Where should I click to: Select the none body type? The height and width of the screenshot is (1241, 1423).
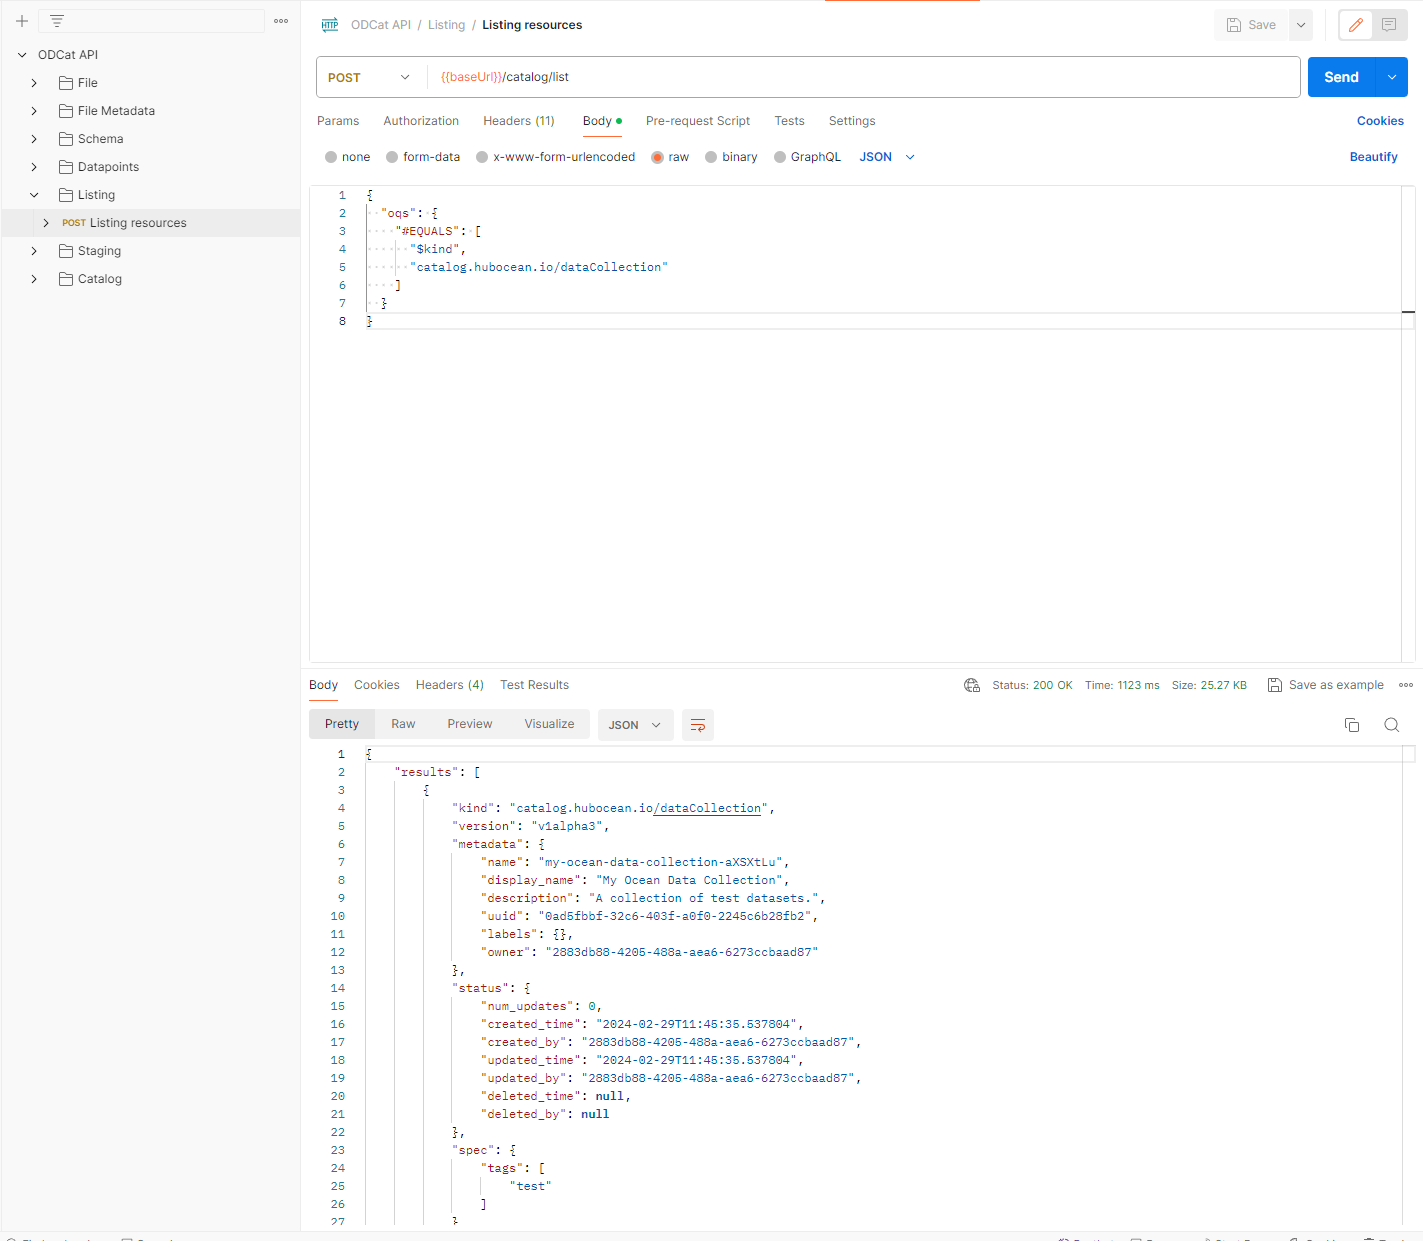[x=347, y=157]
